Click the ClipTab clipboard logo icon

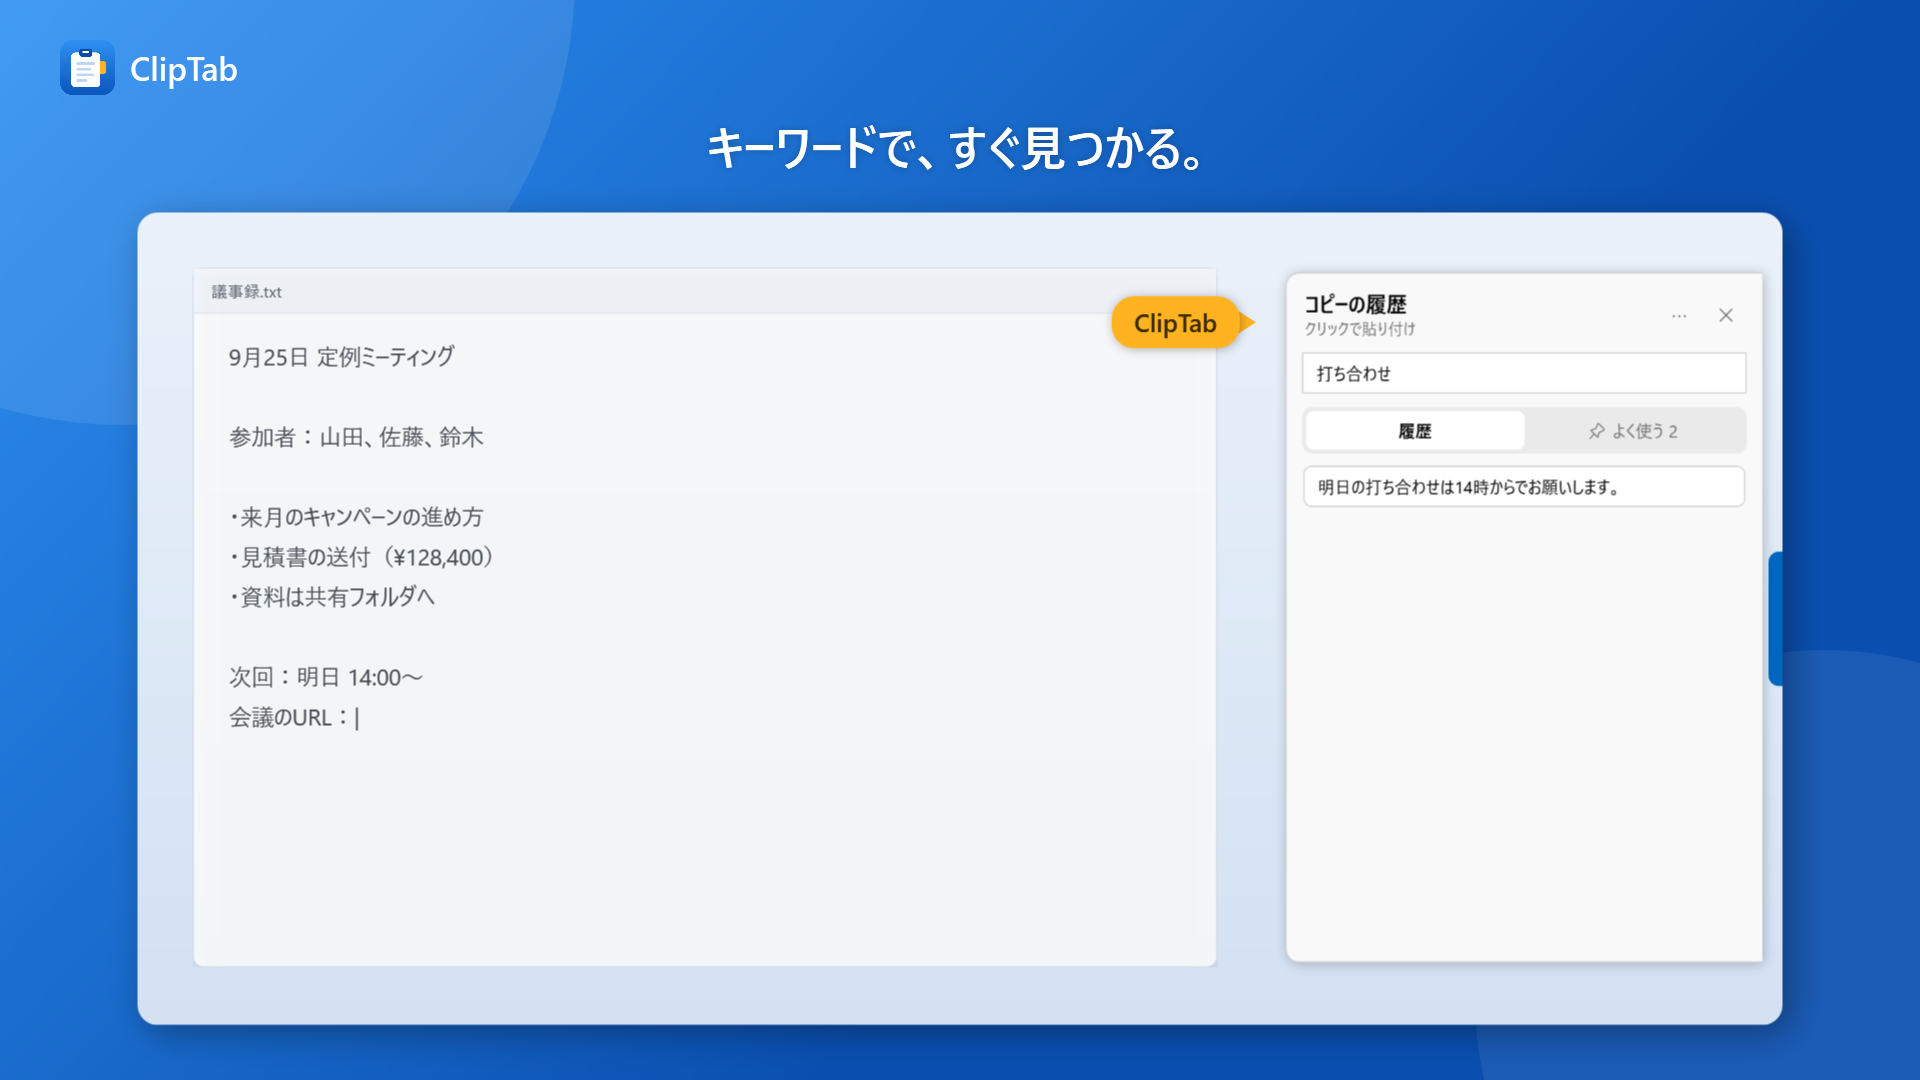click(87, 68)
